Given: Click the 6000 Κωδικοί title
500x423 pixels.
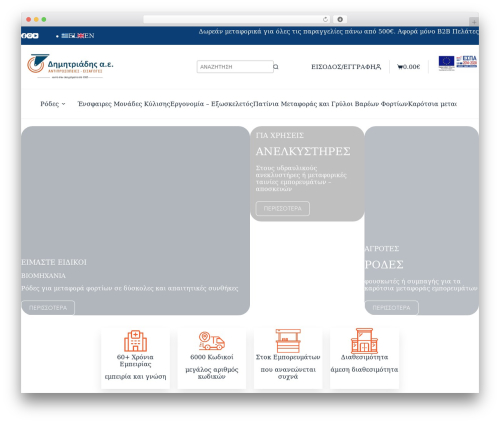Looking at the screenshot, I should (x=212, y=357).
